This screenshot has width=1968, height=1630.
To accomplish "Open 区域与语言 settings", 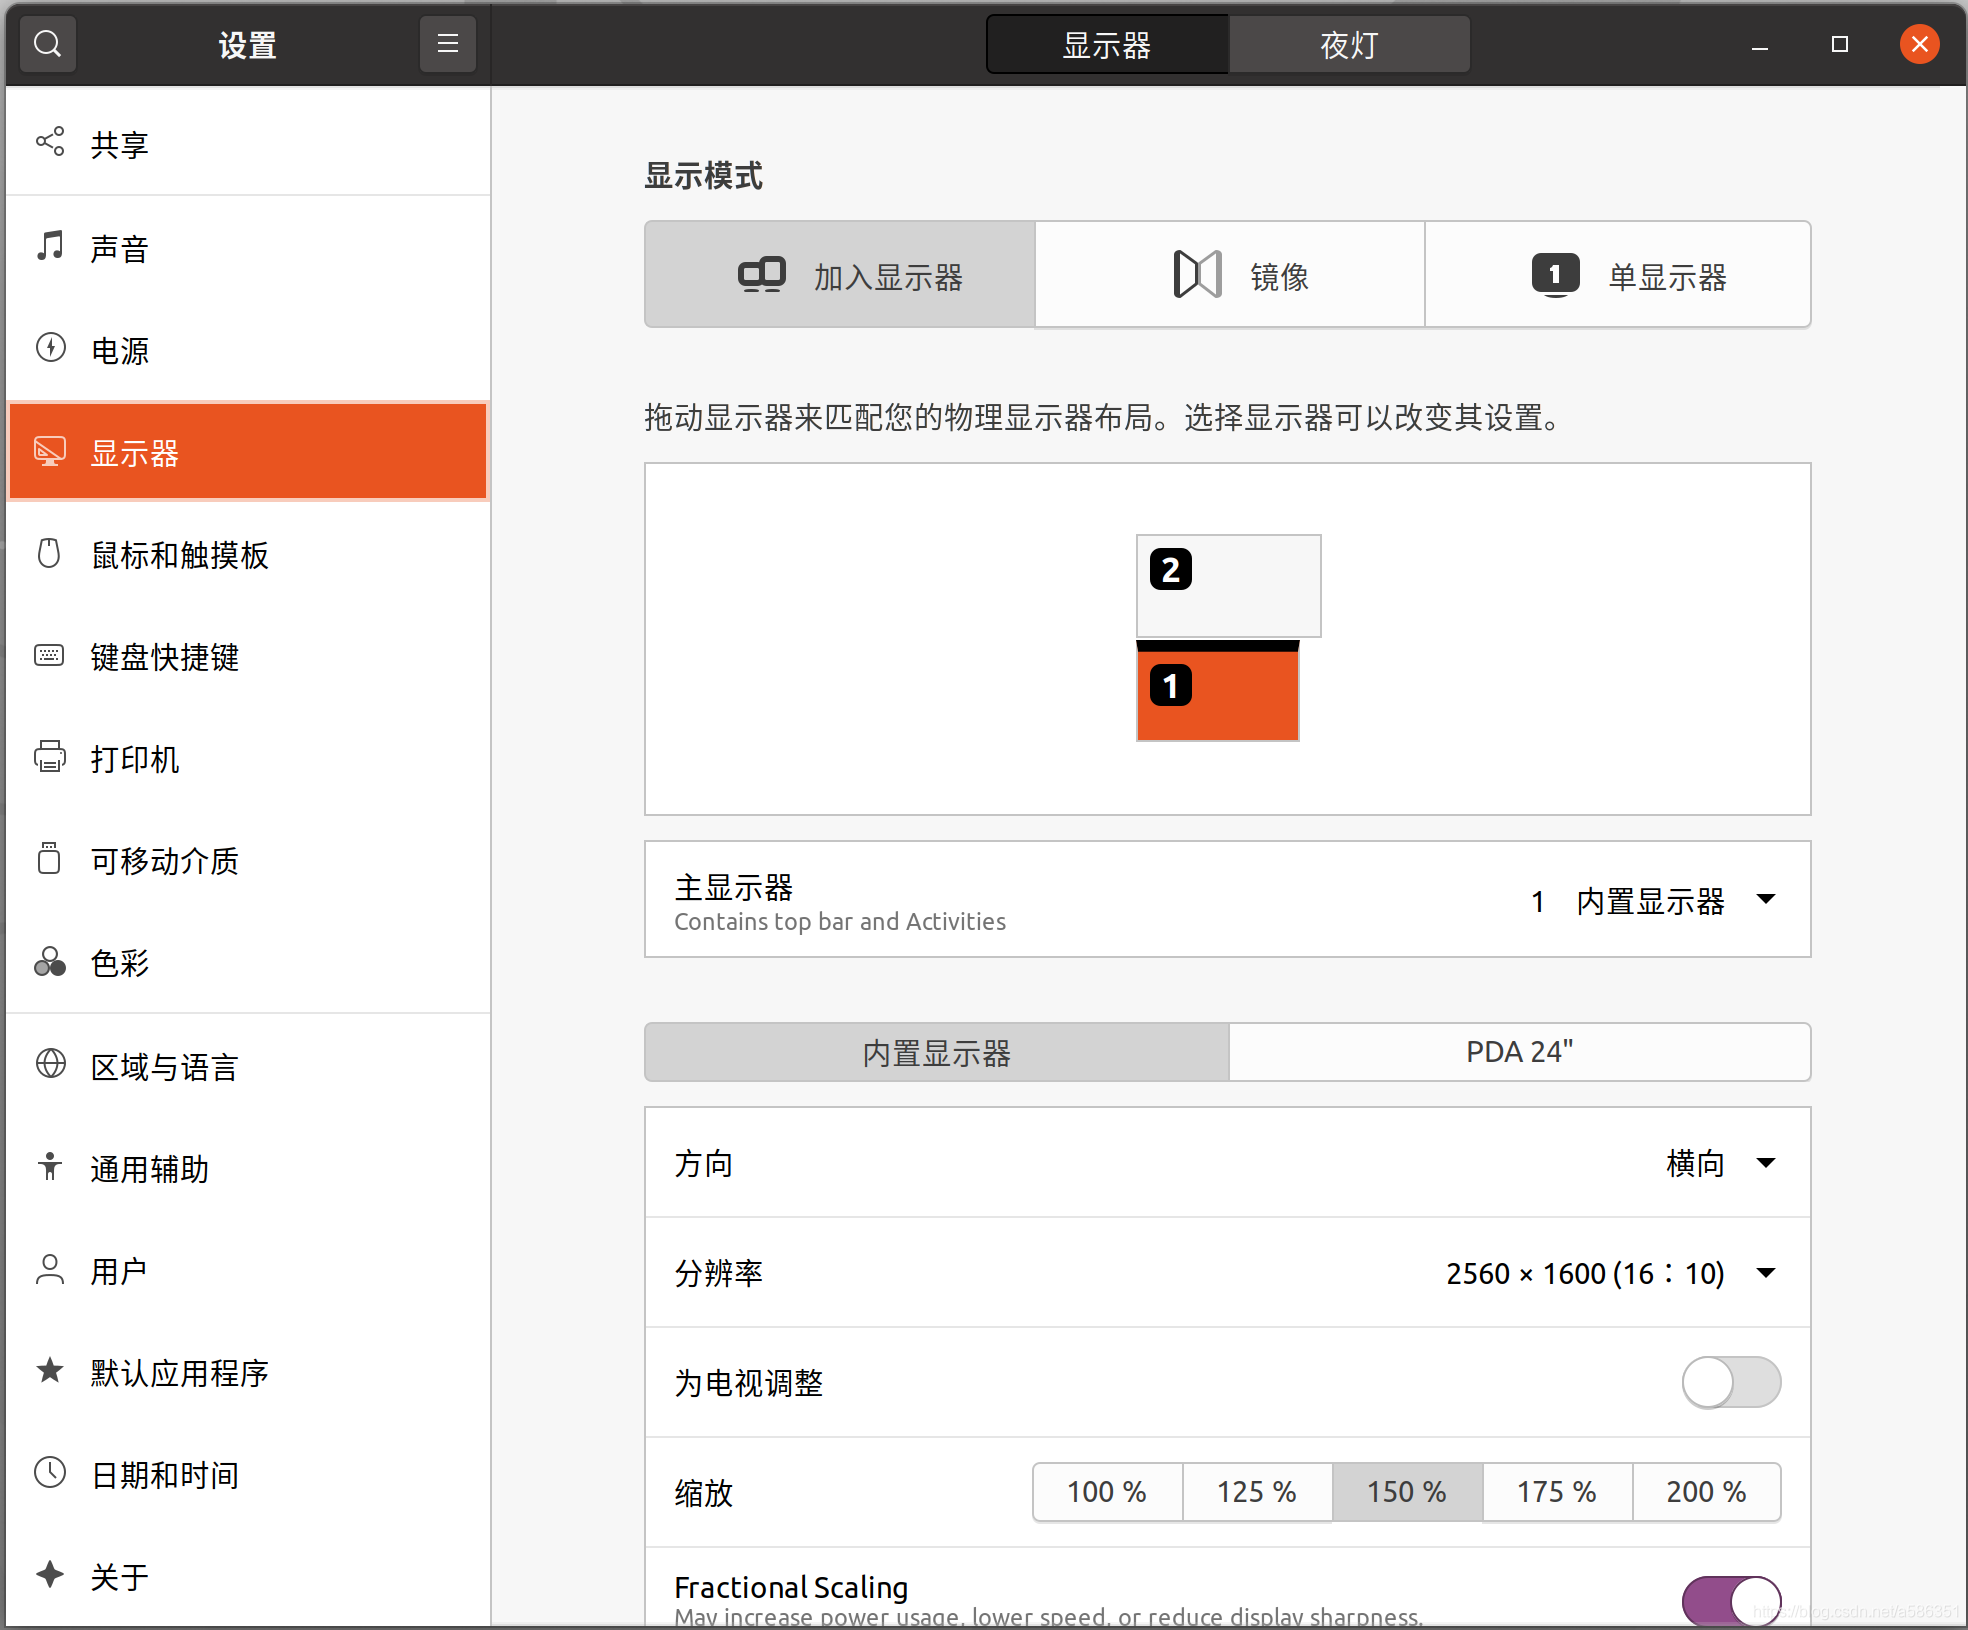I will (248, 1066).
